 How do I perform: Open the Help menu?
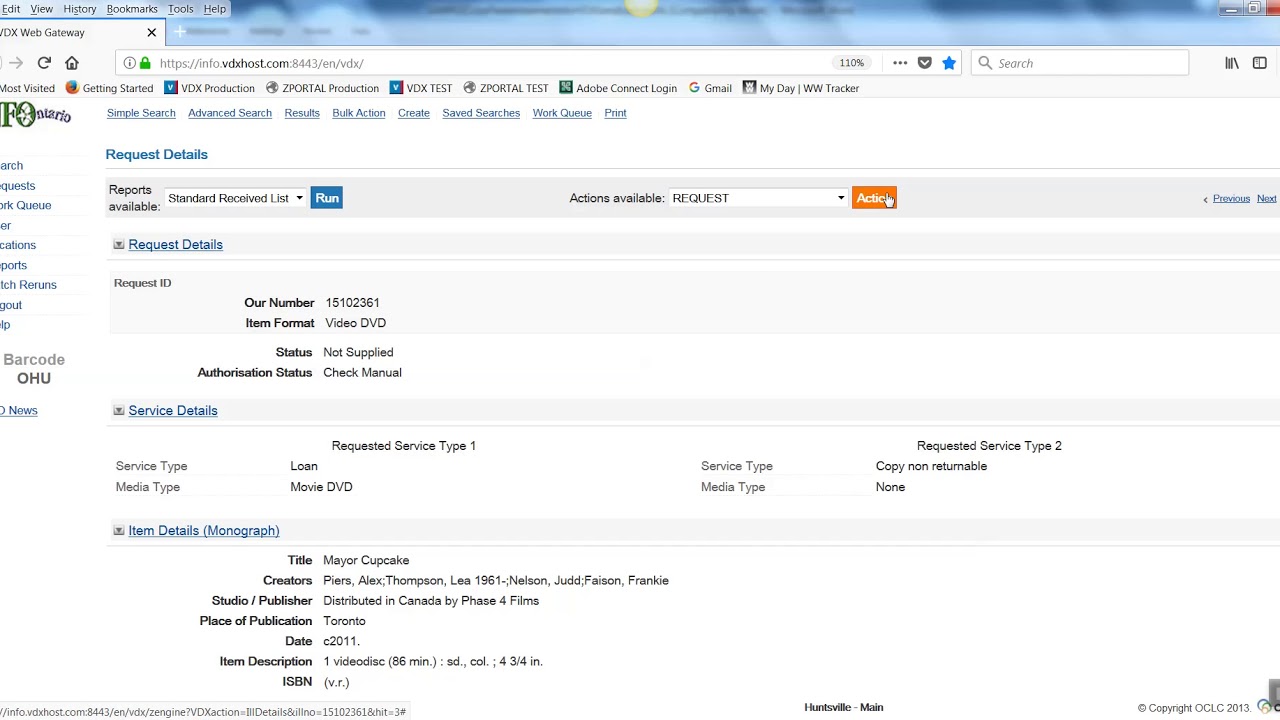point(215,9)
